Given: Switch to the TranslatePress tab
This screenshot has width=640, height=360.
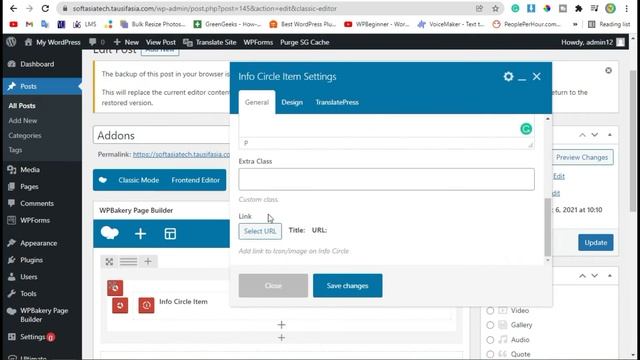Looking at the screenshot, I should pyautogui.click(x=337, y=102).
